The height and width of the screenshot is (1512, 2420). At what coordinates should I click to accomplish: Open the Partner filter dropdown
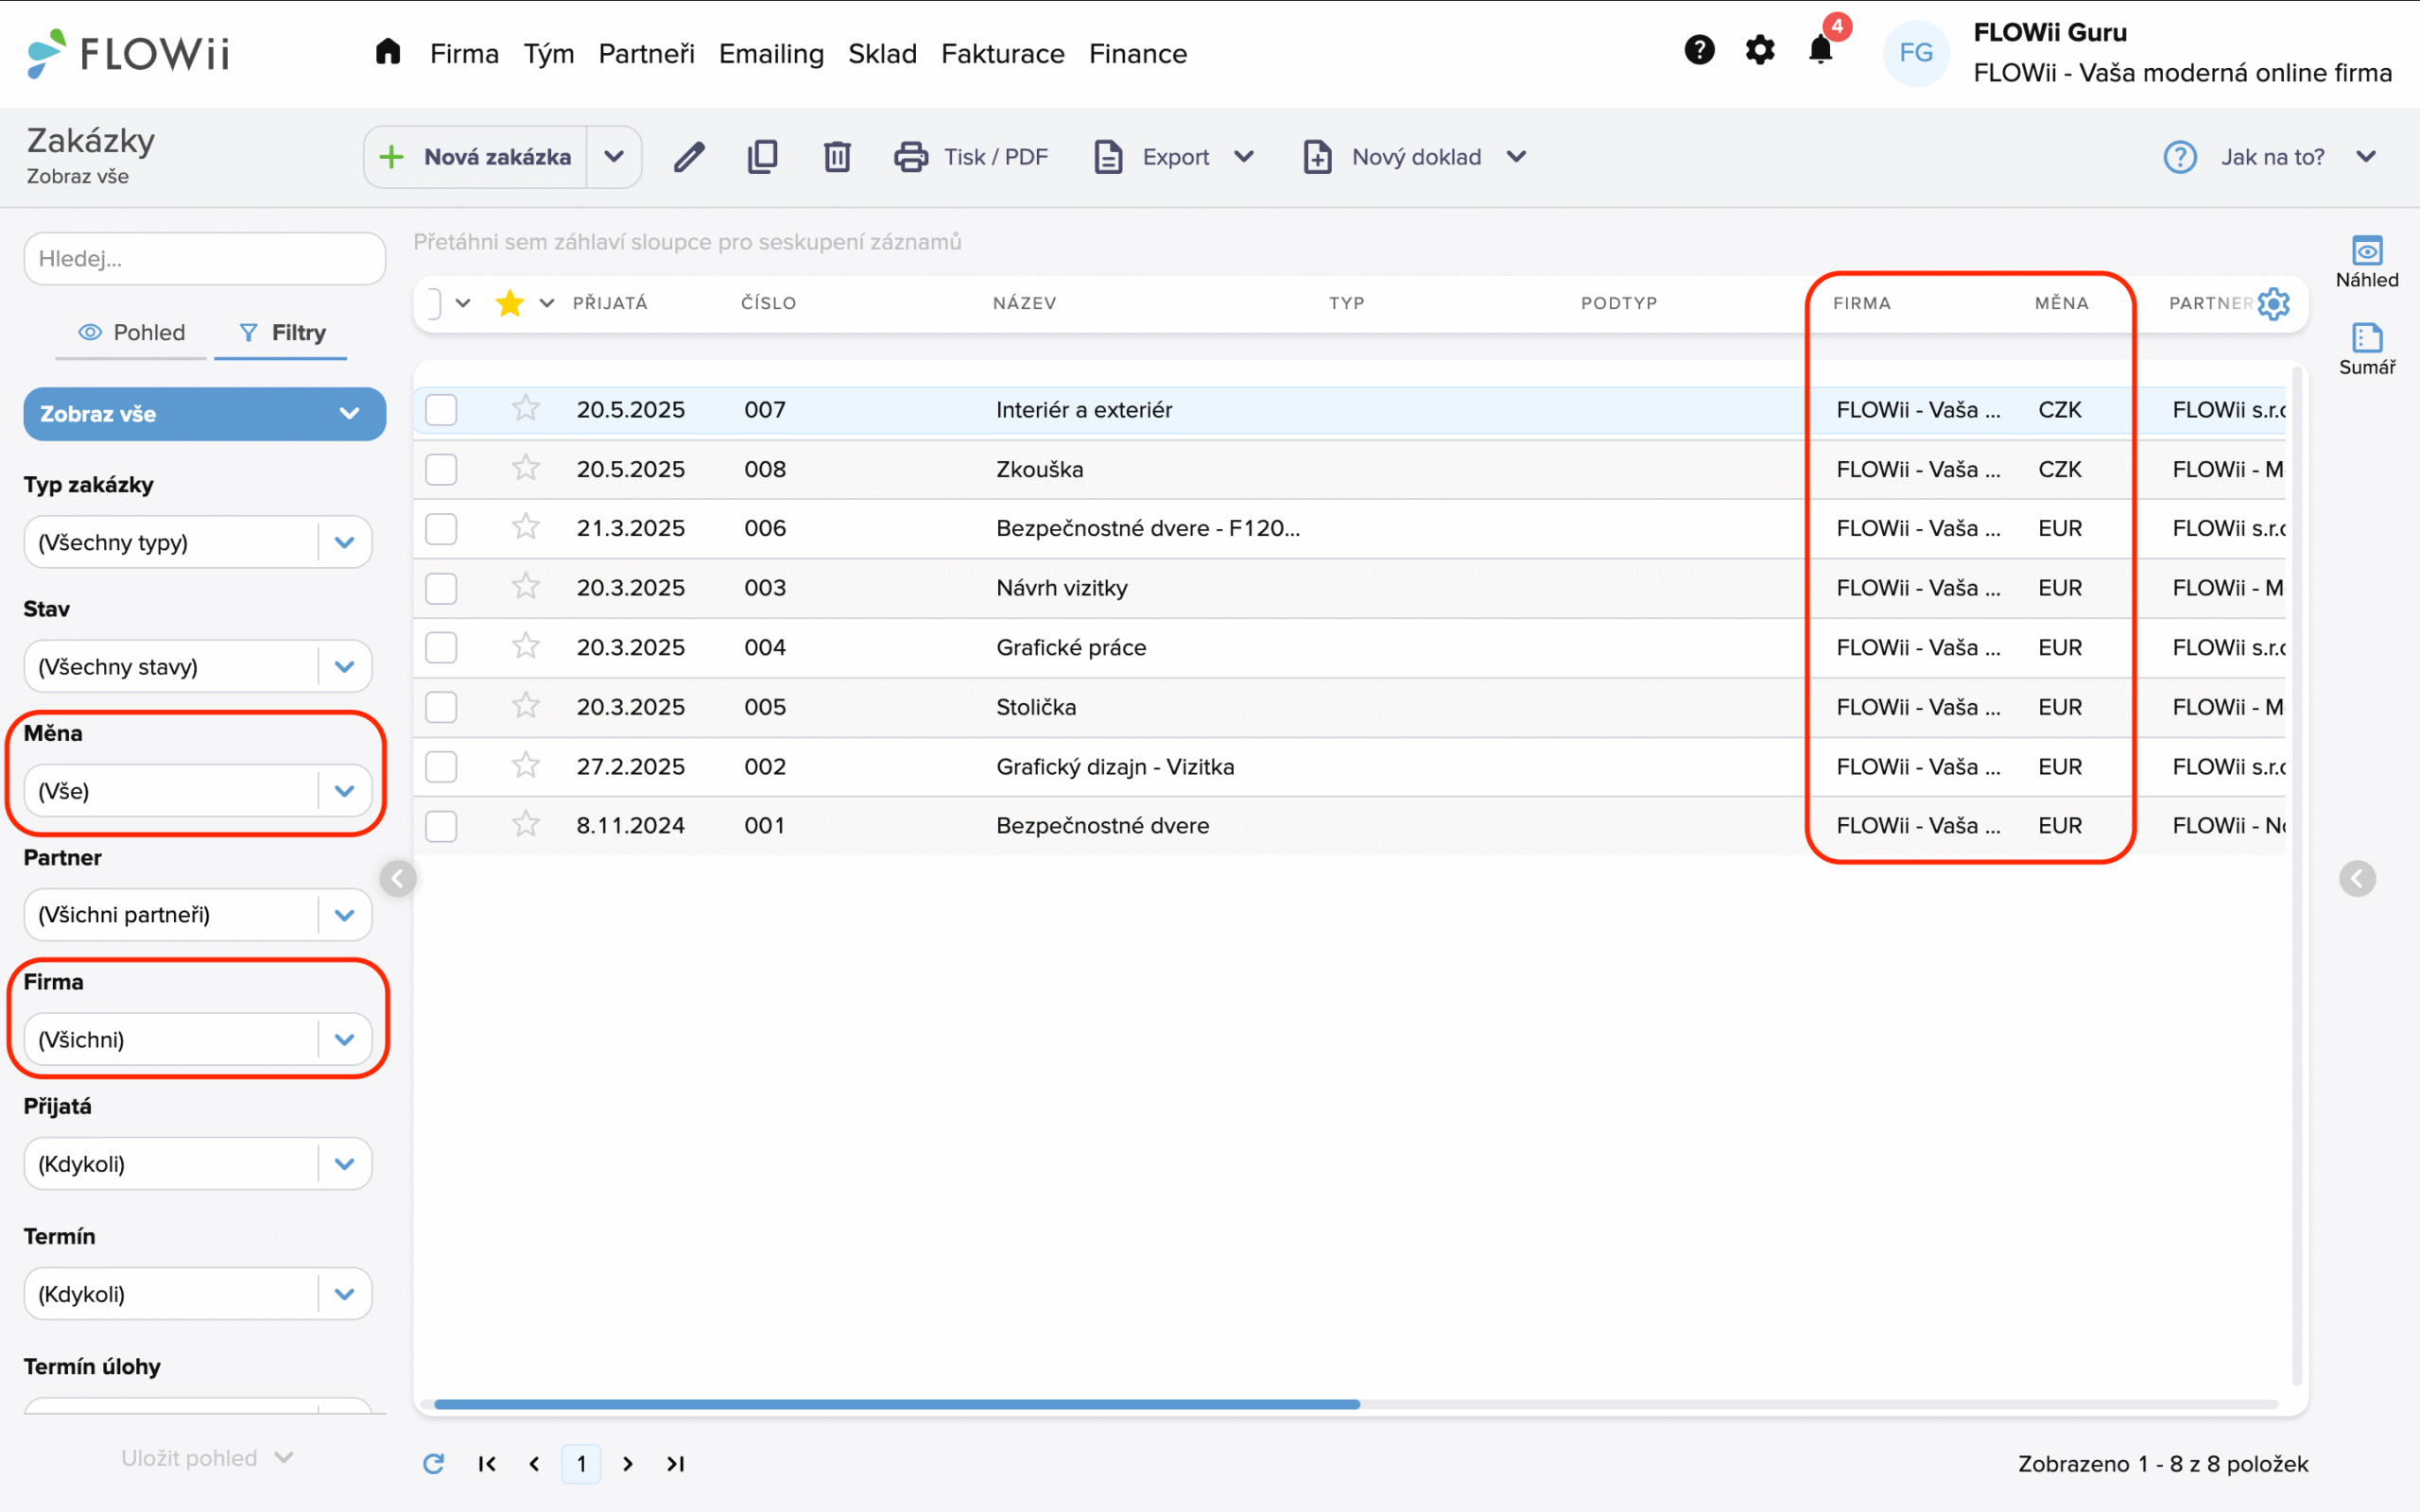(x=198, y=914)
